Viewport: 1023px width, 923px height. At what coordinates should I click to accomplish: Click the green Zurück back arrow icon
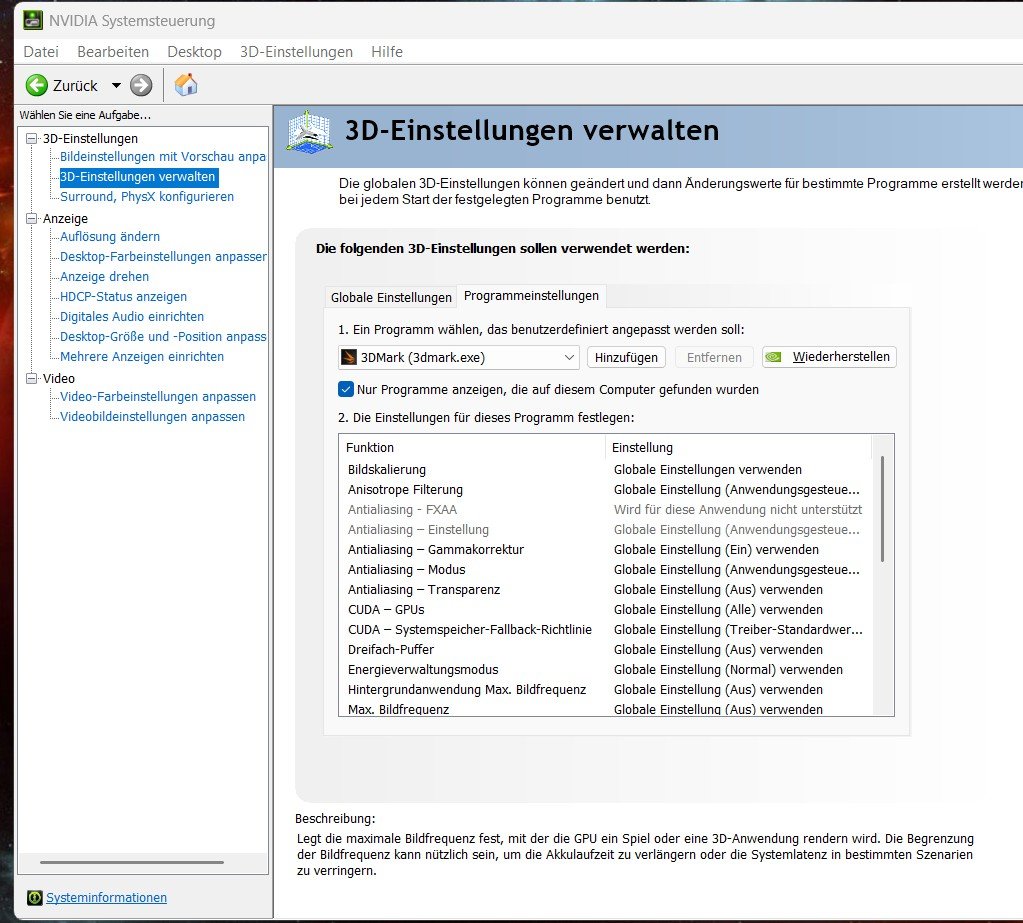point(37,85)
